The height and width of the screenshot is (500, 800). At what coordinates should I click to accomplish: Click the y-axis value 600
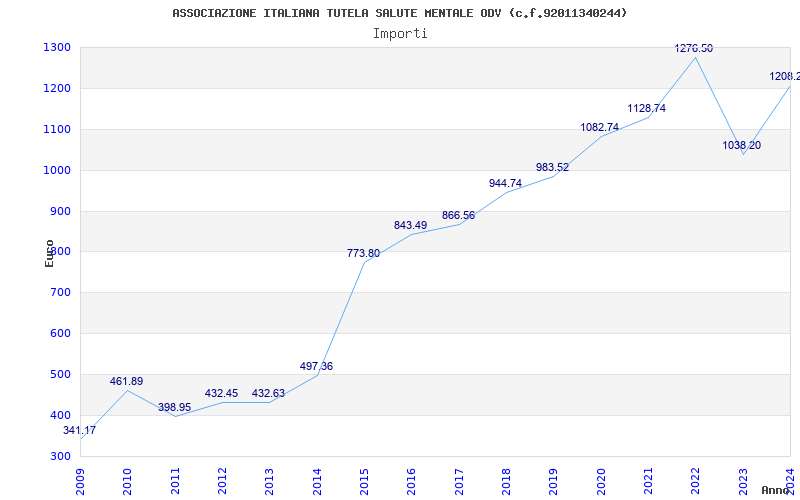click(61, 334)
